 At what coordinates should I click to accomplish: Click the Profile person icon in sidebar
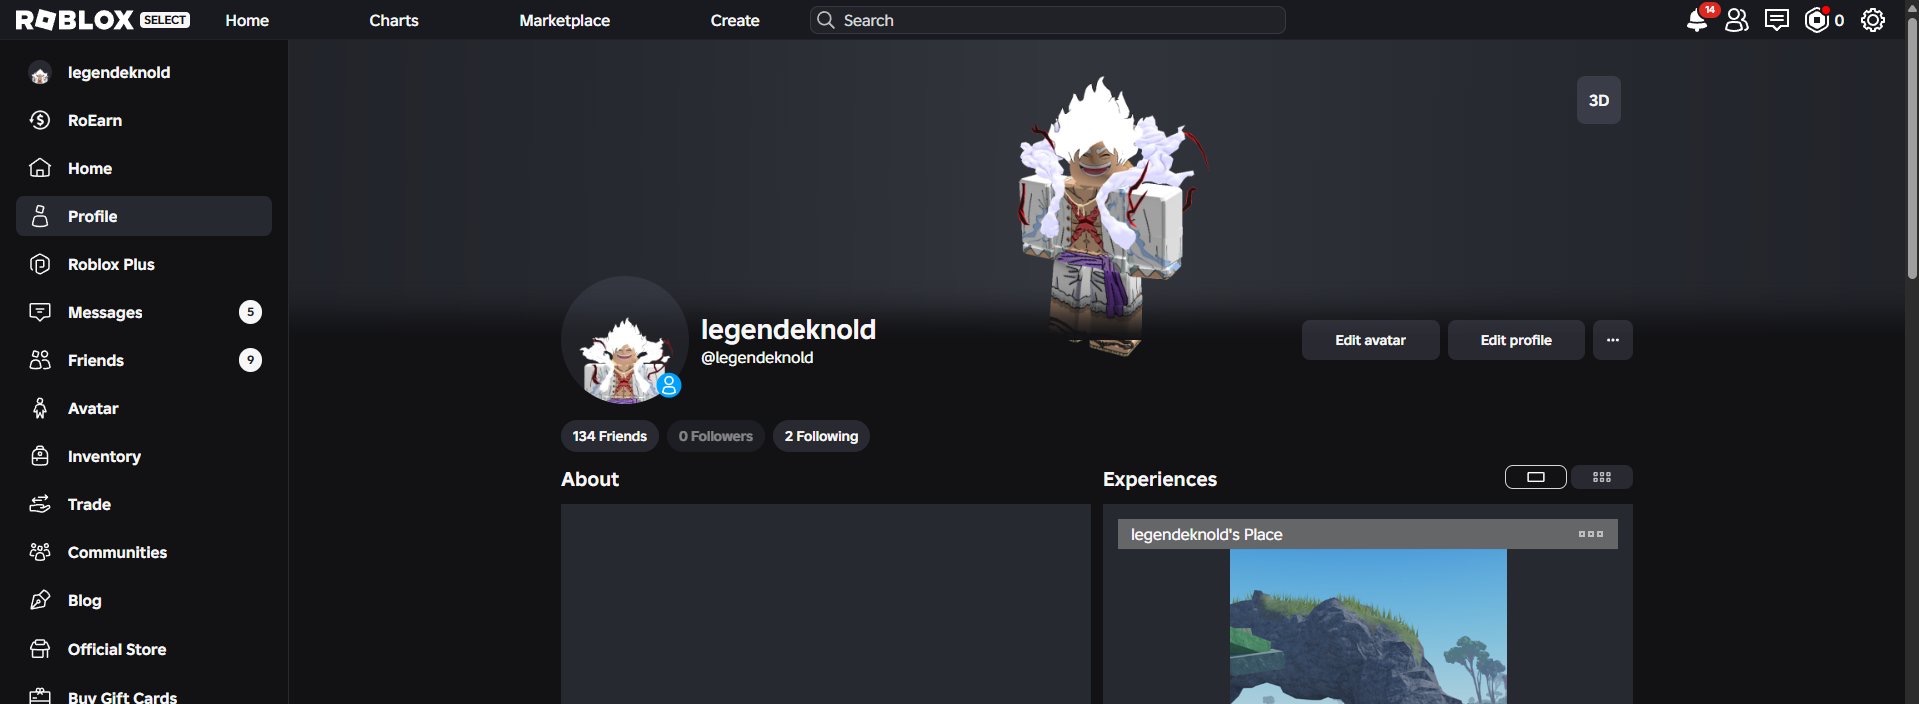(x=40, y=216)
